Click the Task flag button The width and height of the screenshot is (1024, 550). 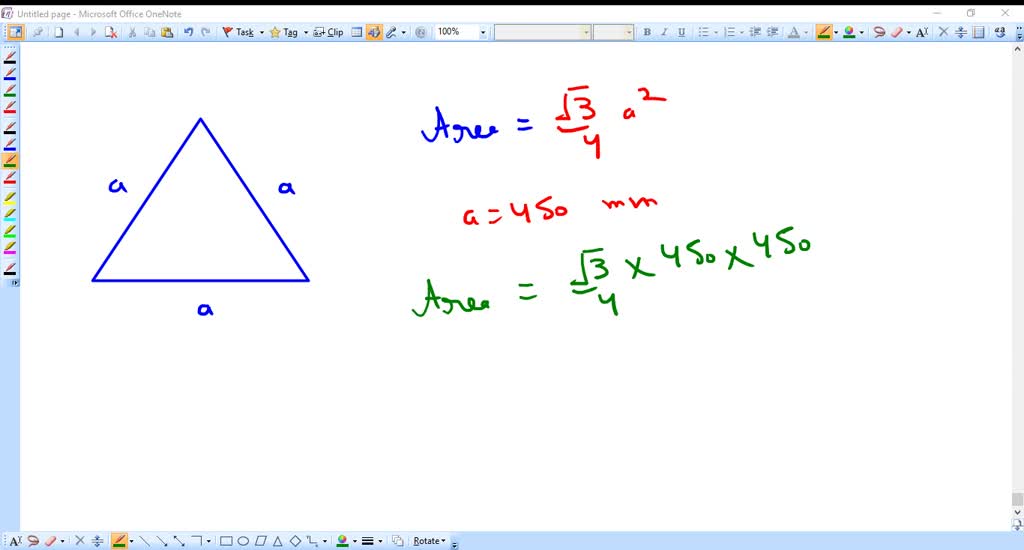tap(238, 32)
